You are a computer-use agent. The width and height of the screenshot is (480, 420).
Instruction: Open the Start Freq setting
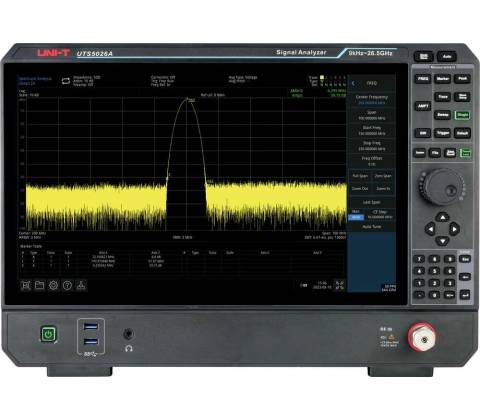372,131
